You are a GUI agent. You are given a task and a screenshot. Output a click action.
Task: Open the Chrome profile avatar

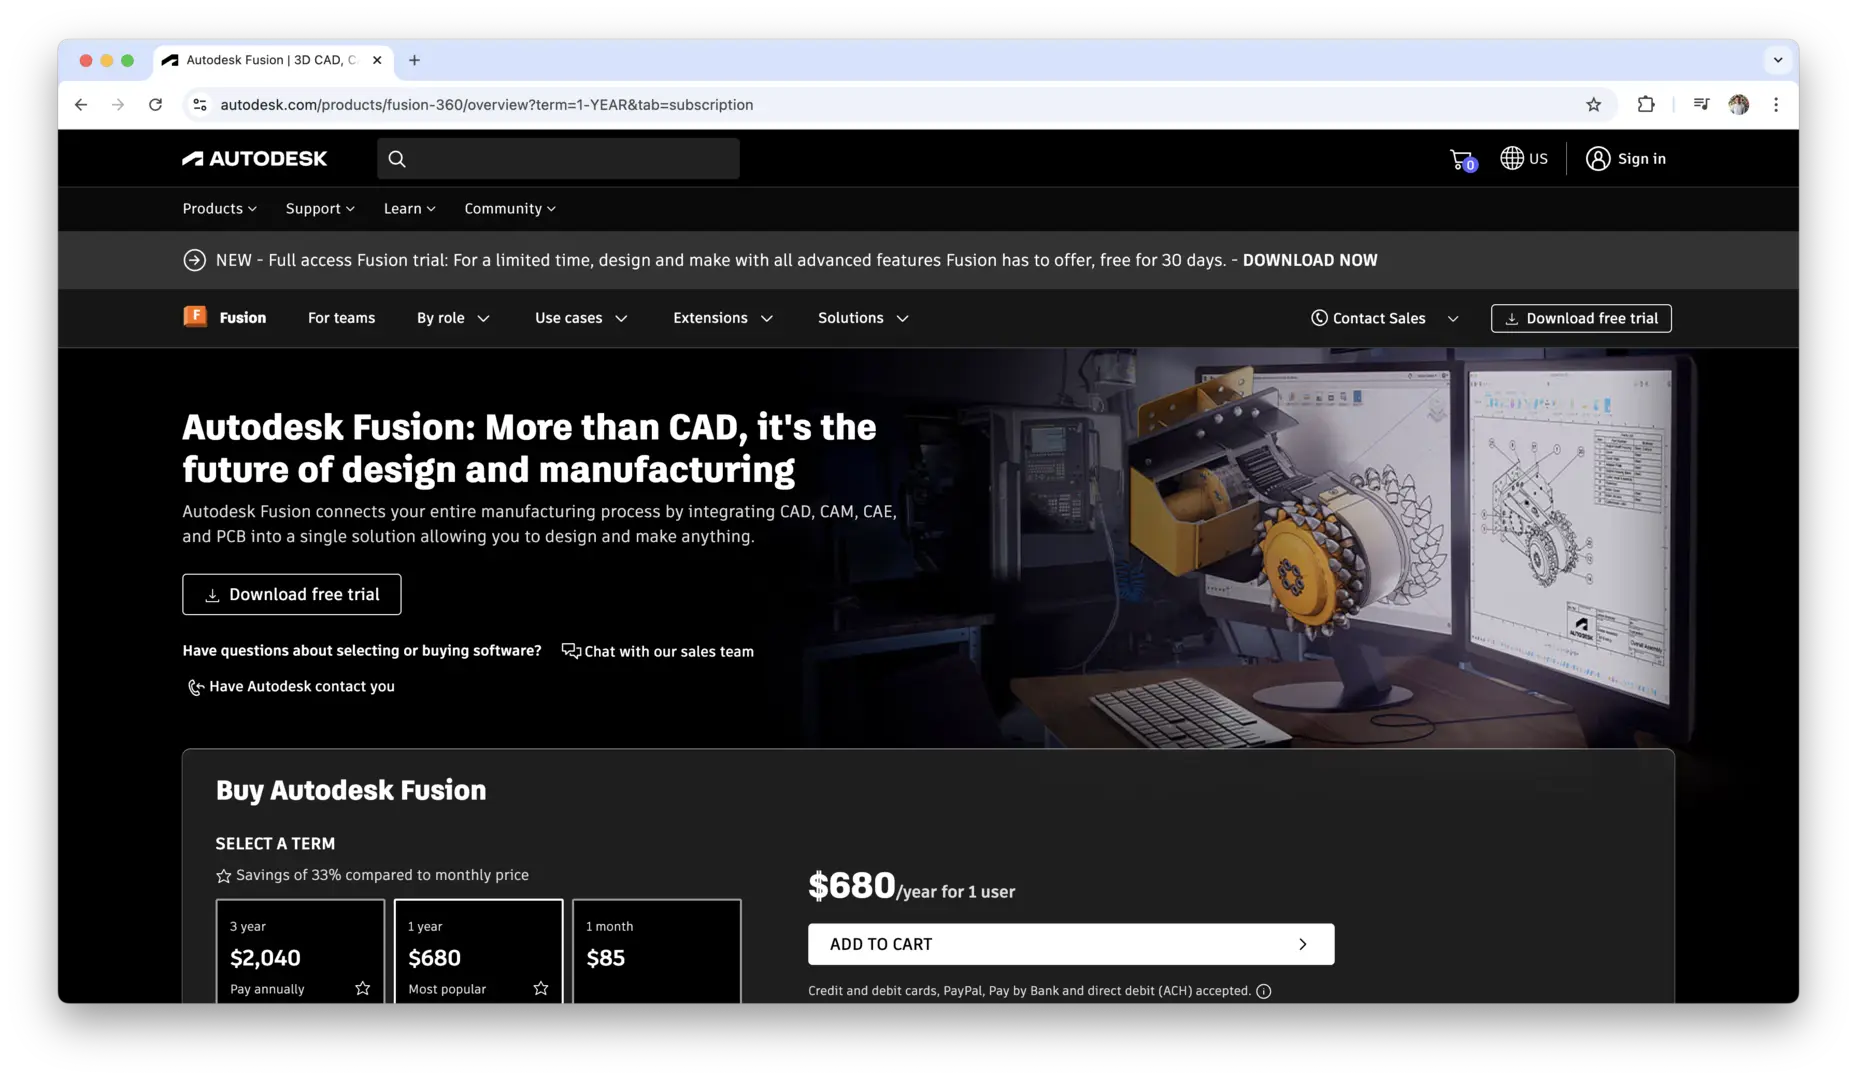(x=1739, y=104)
